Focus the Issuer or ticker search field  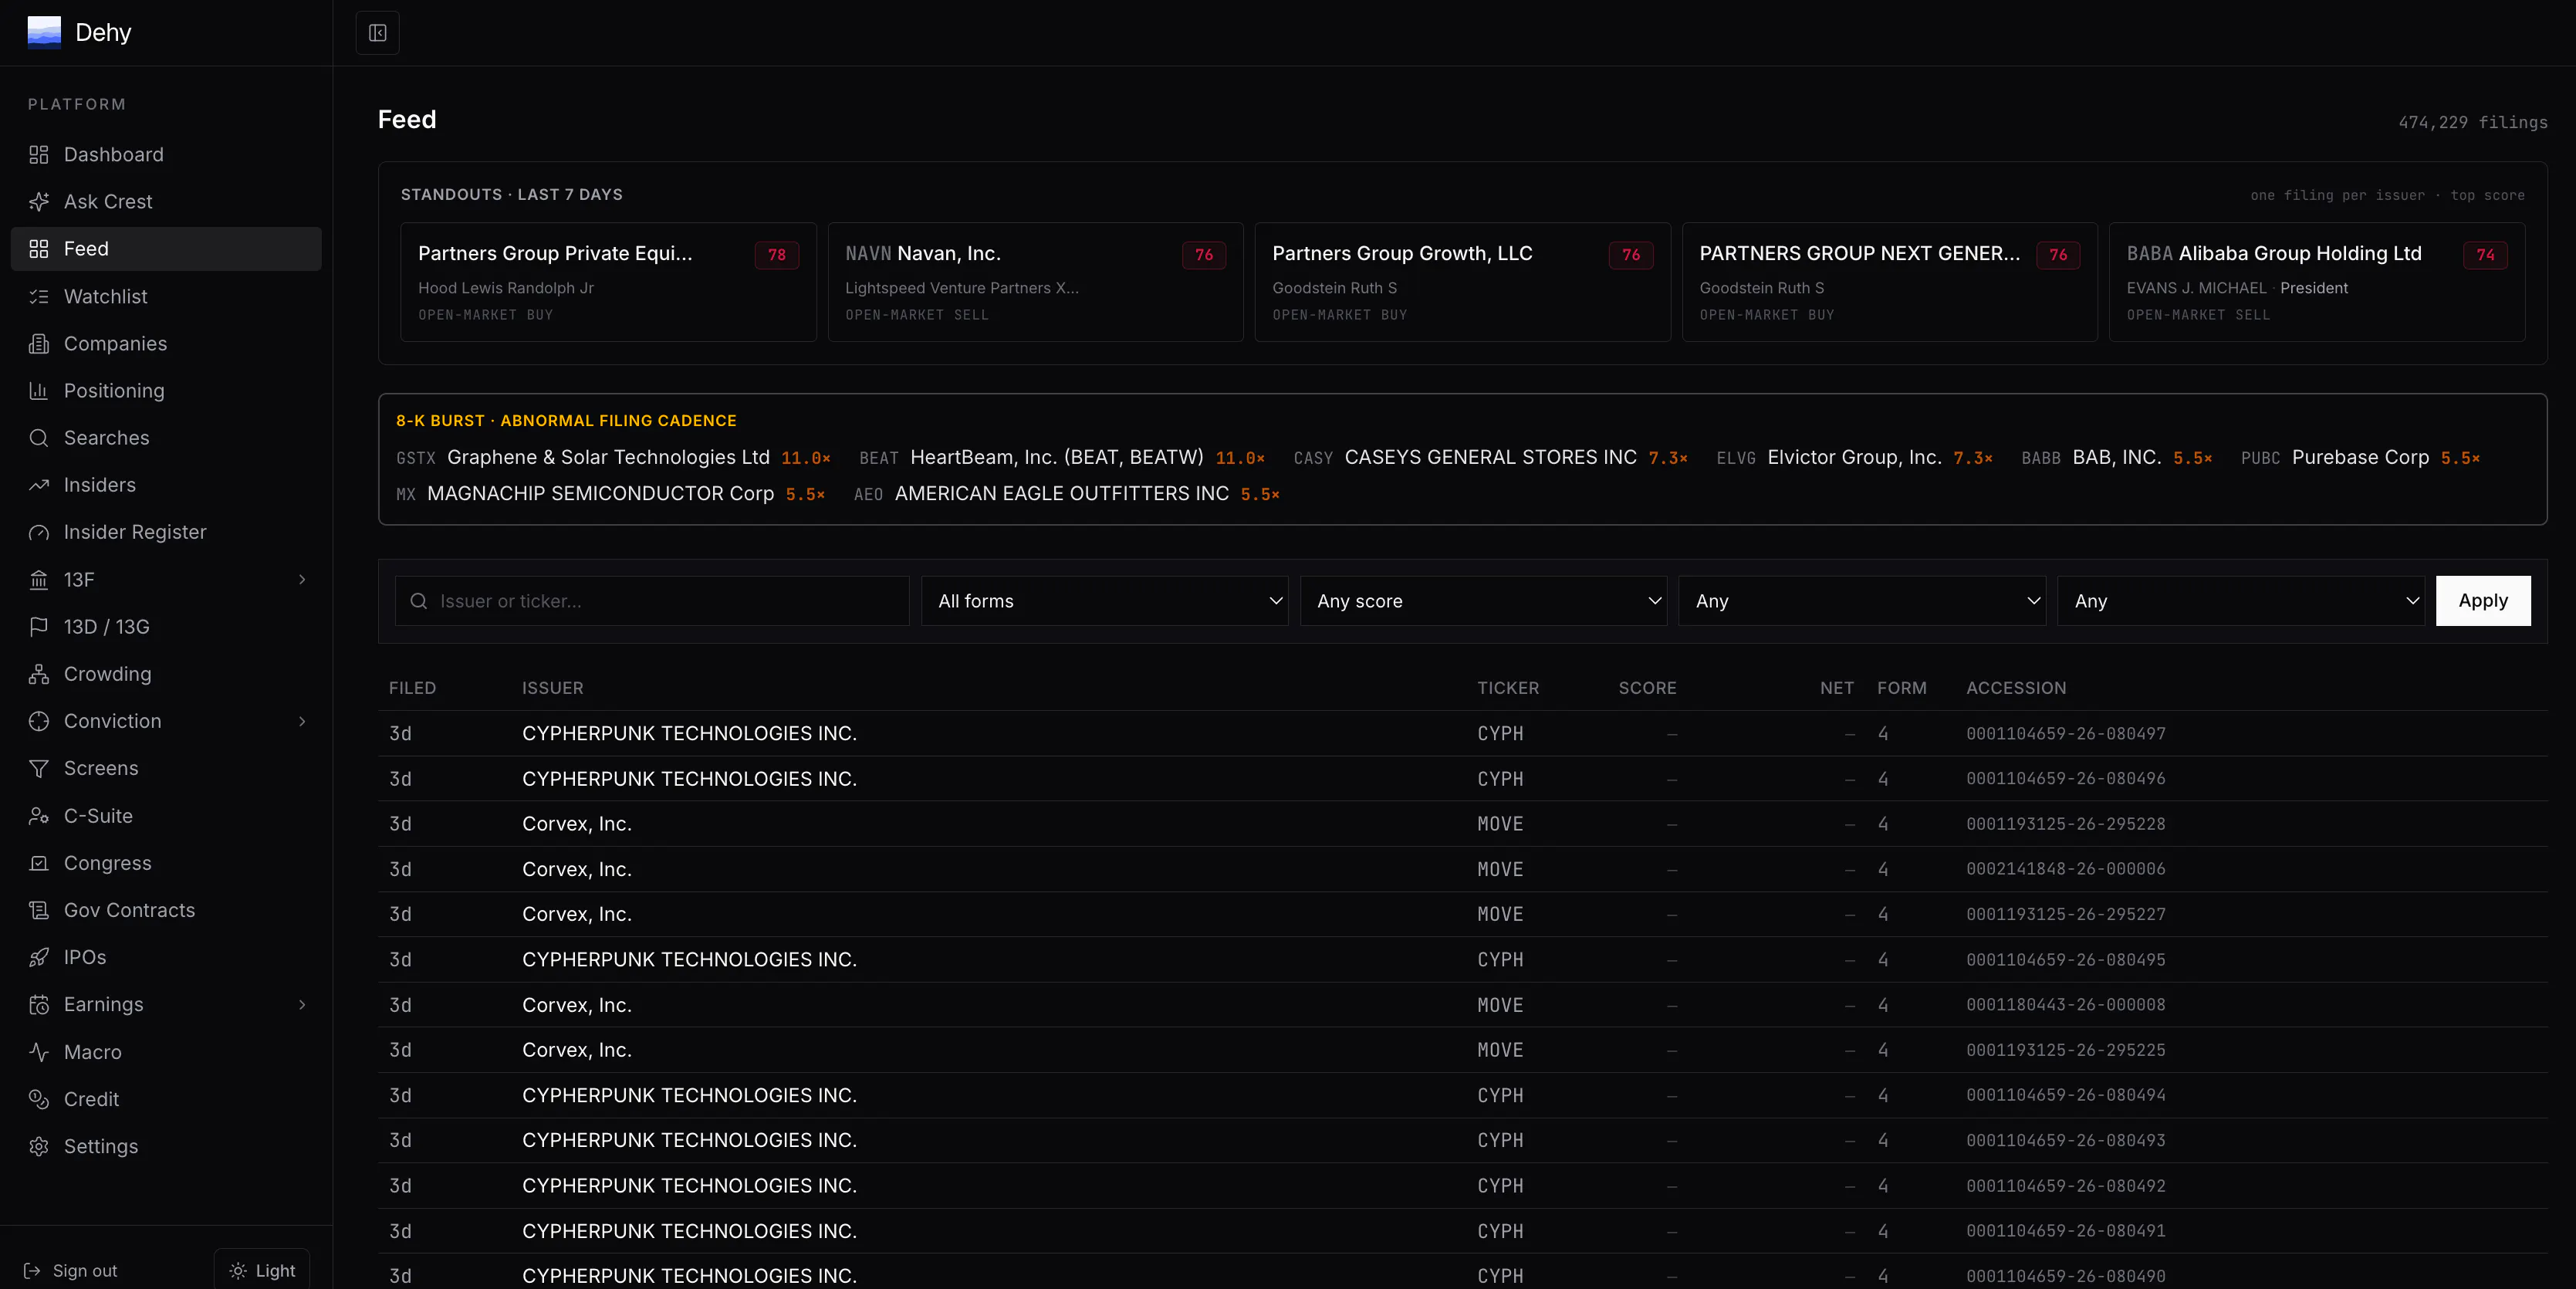coord(652,601)
